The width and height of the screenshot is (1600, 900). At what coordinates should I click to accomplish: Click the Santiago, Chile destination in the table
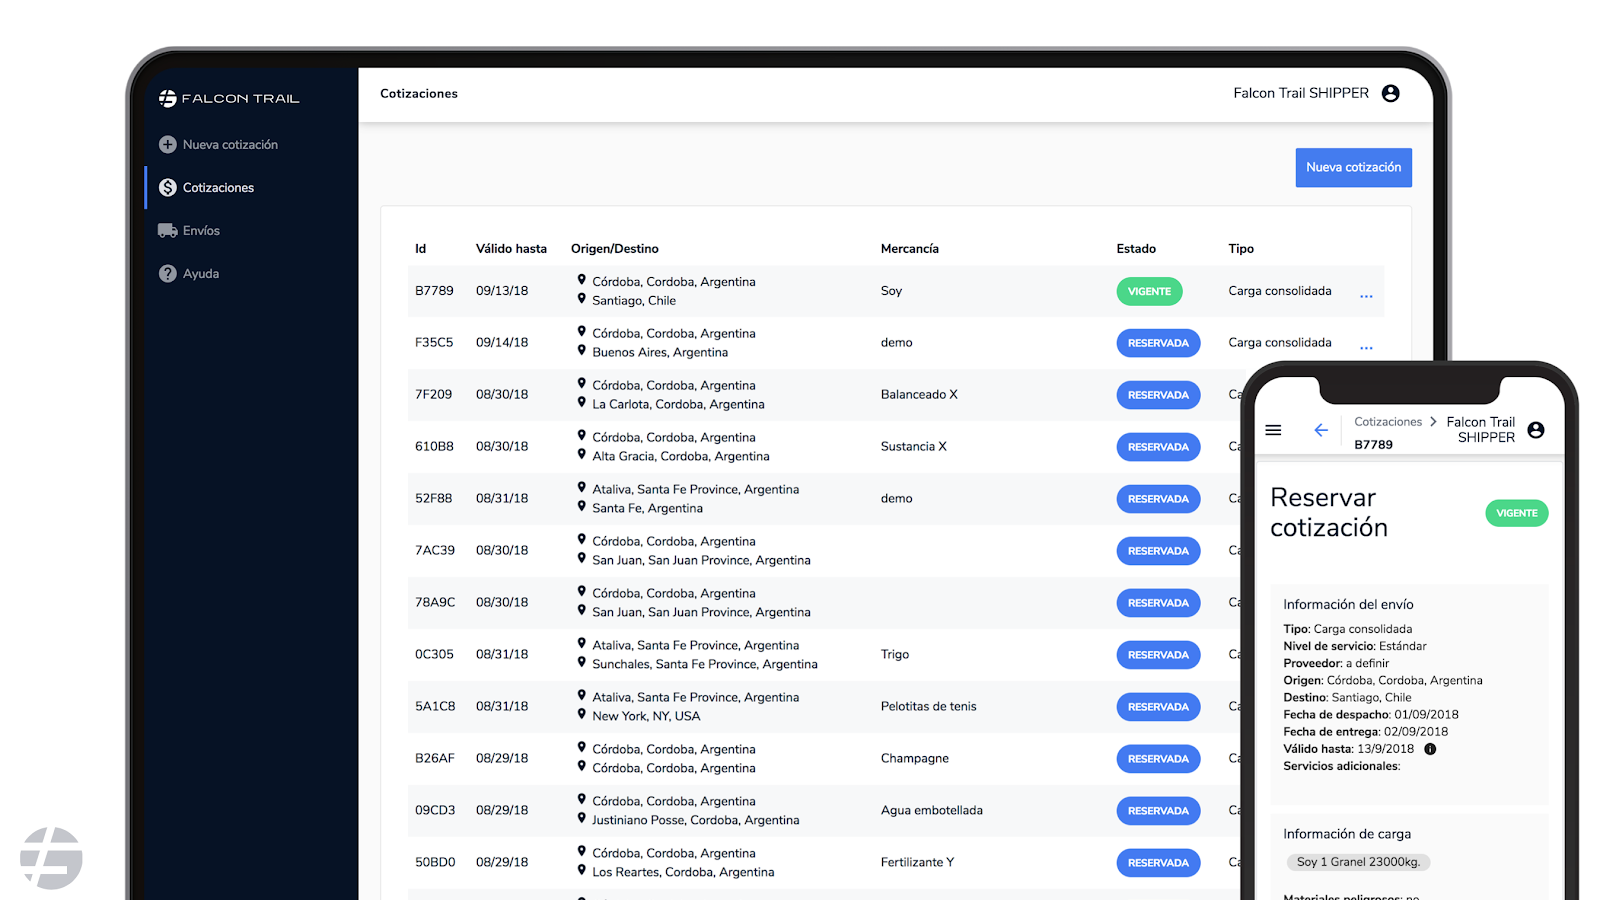(x=634, y=301)
